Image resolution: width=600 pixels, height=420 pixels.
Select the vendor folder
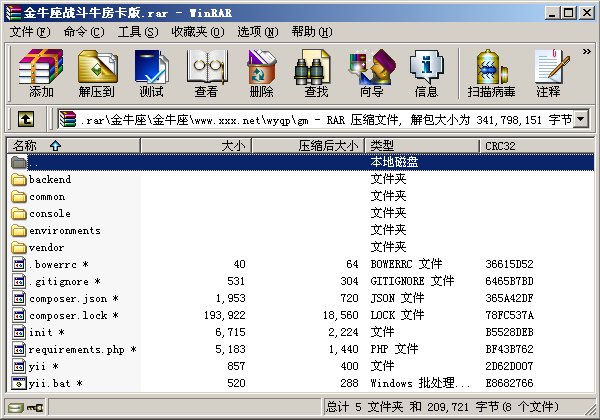pyautogui.click(x=47, y=247)
